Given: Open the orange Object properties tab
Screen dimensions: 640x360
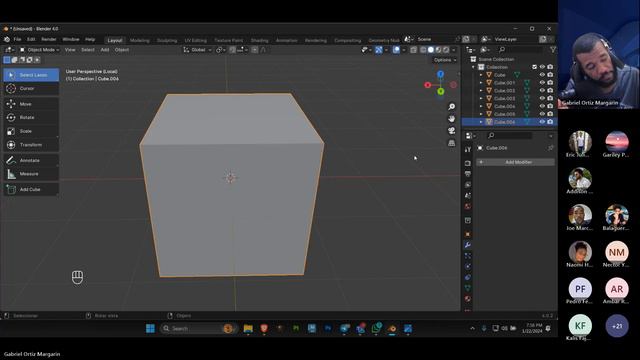Looking at the screenshot, I should (468, 234).
